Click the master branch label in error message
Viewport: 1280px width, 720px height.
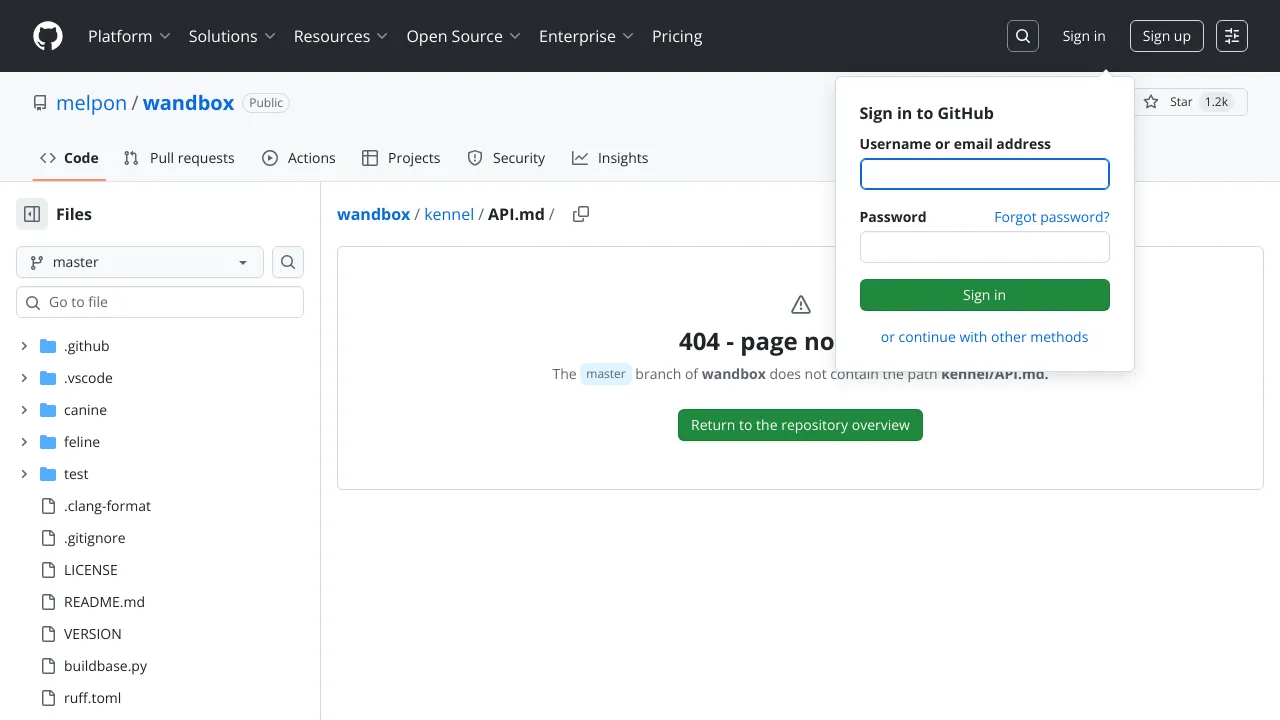tap(606, 374)
